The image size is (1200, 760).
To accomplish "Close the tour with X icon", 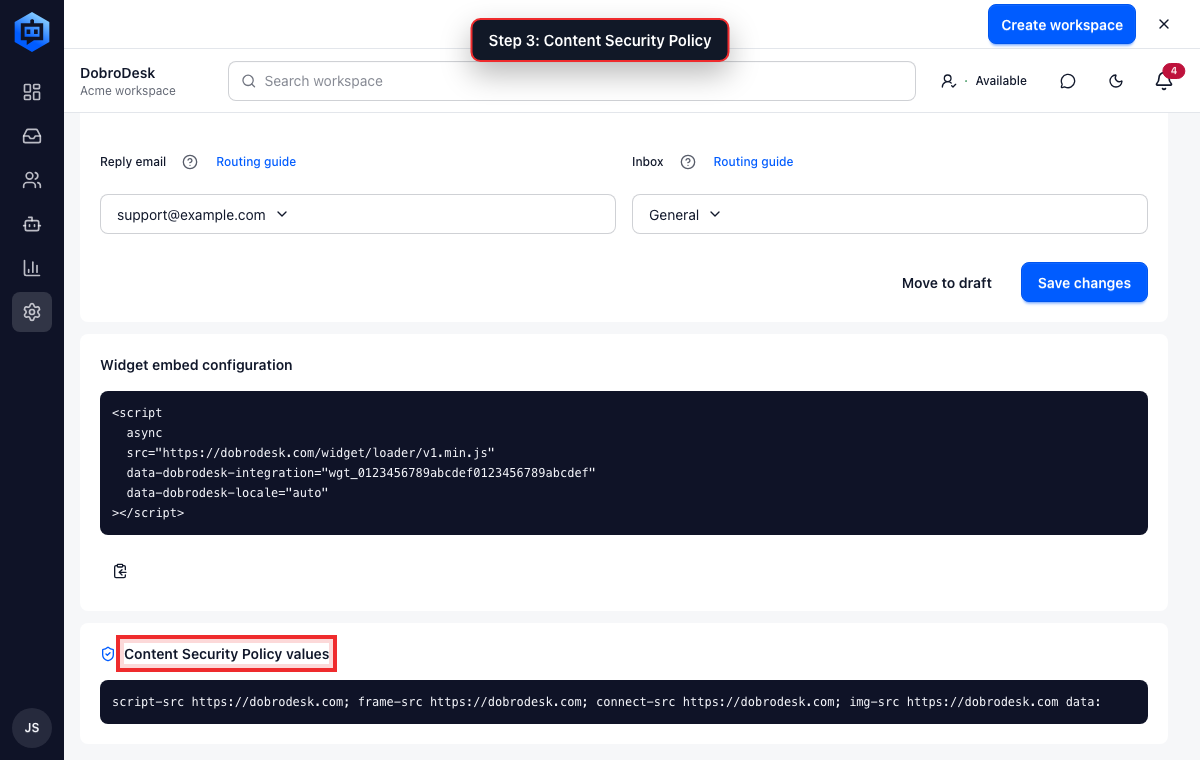I will [x=1164, y=24].
